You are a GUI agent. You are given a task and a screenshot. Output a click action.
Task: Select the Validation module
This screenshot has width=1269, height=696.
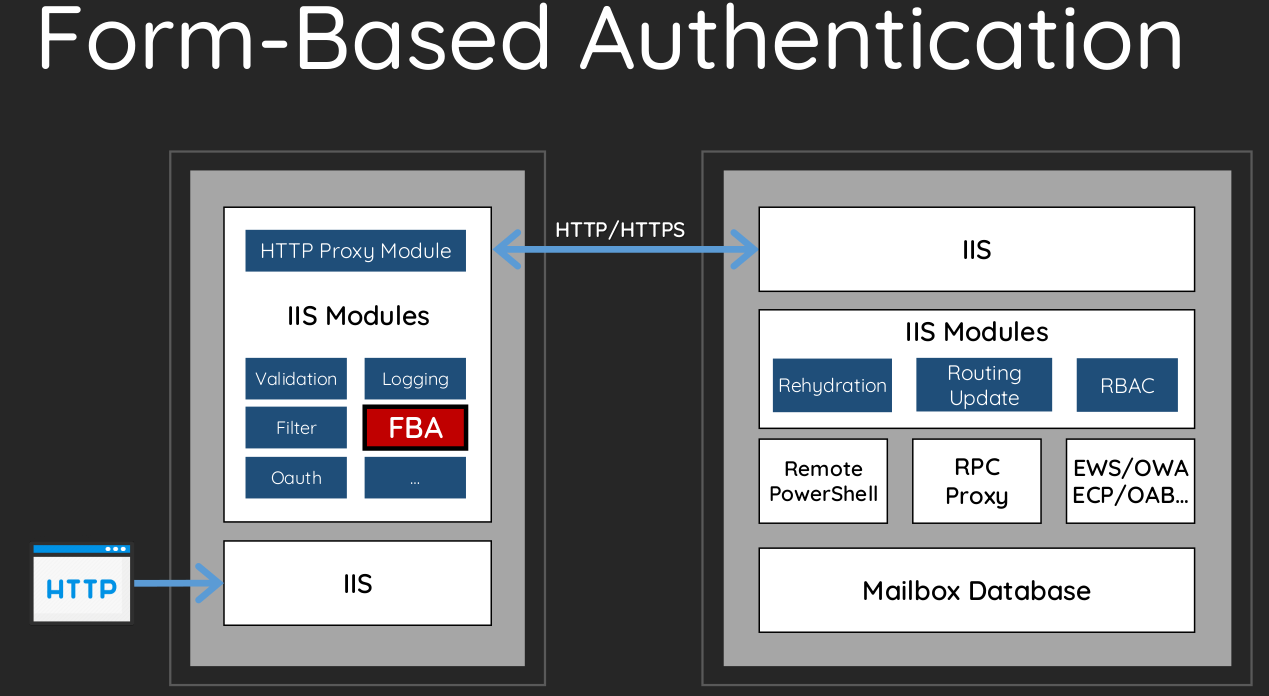pyautogui.click(x=296, y=379)
